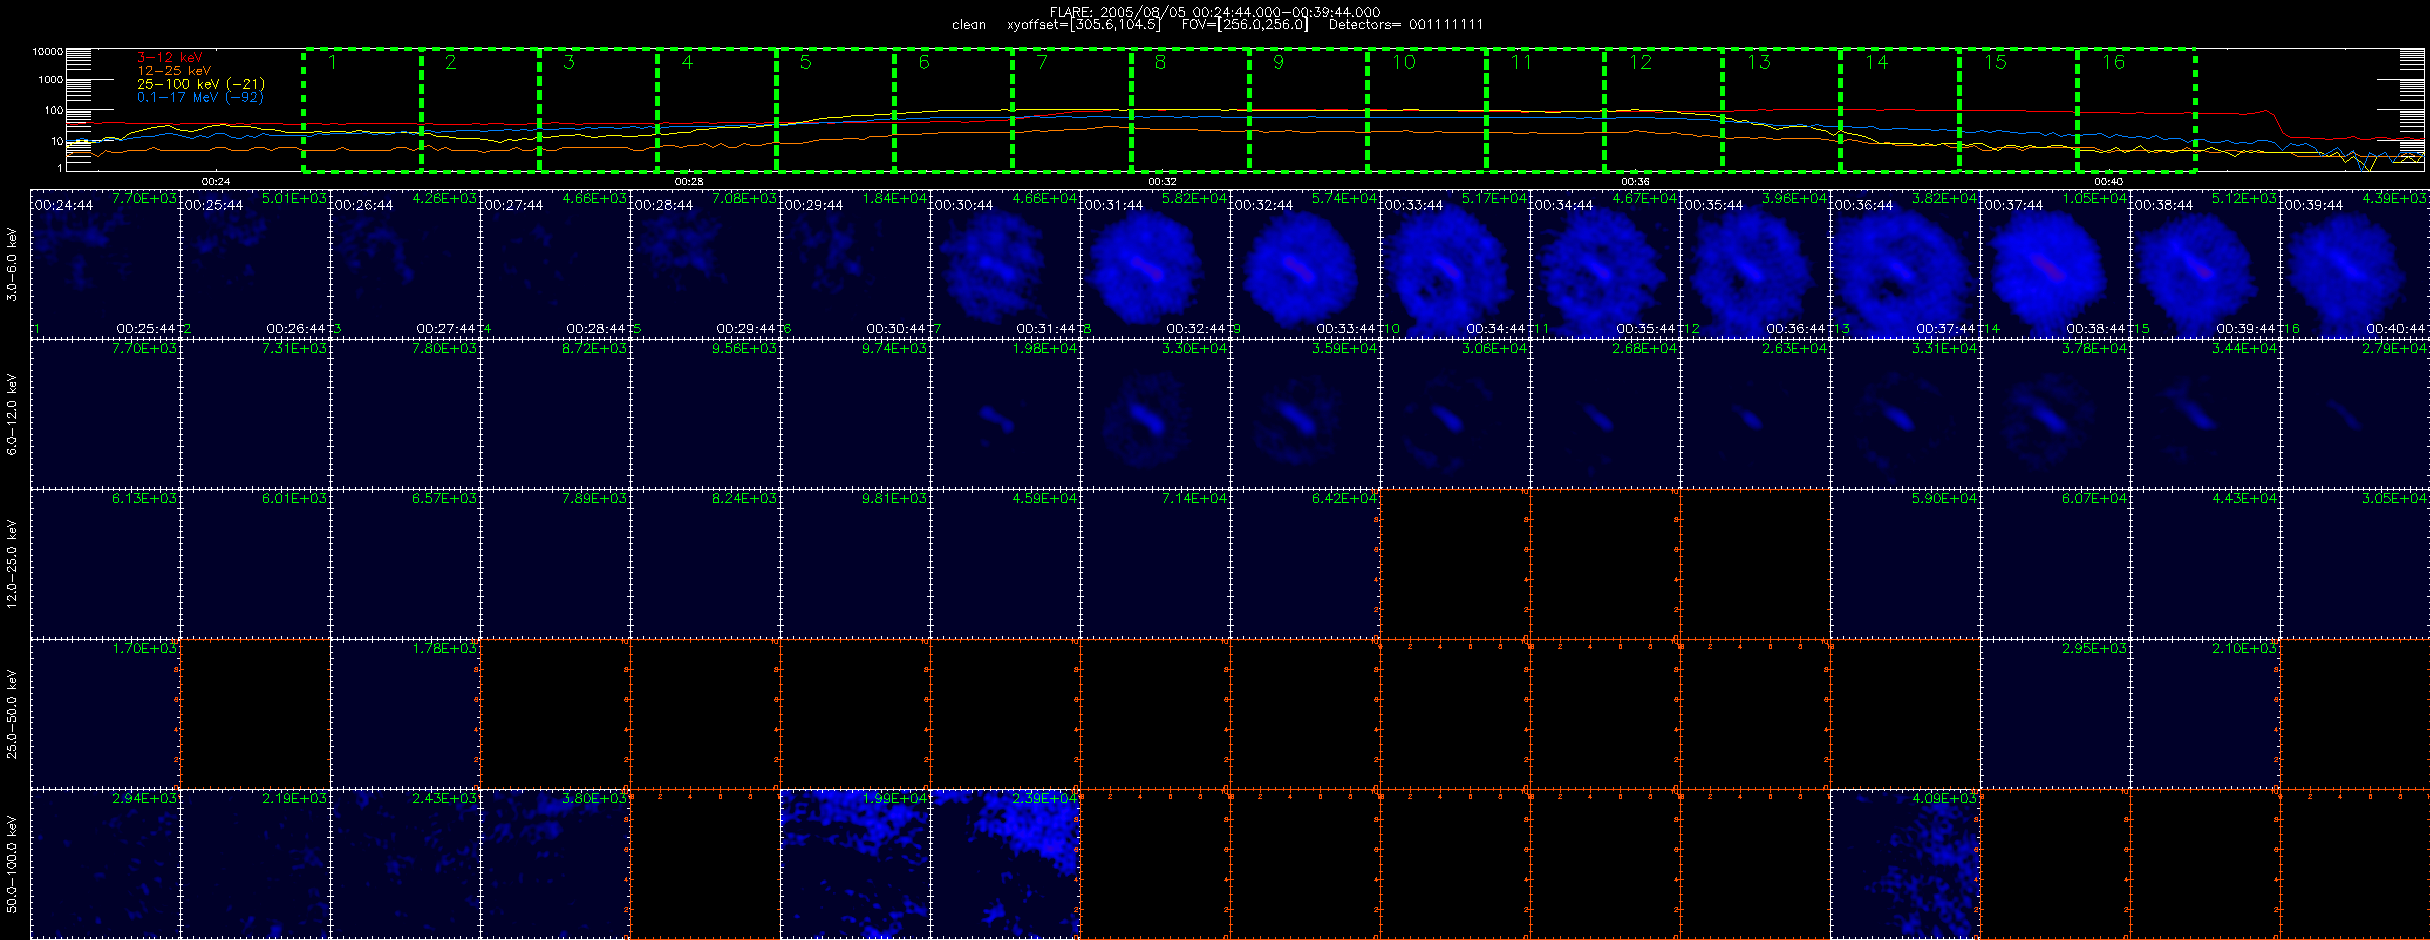Open the 3-6 keV image starting 00:30:44
This screenshot has width=2430, height=940.
pyautogui.click(x=1005, y=264)
